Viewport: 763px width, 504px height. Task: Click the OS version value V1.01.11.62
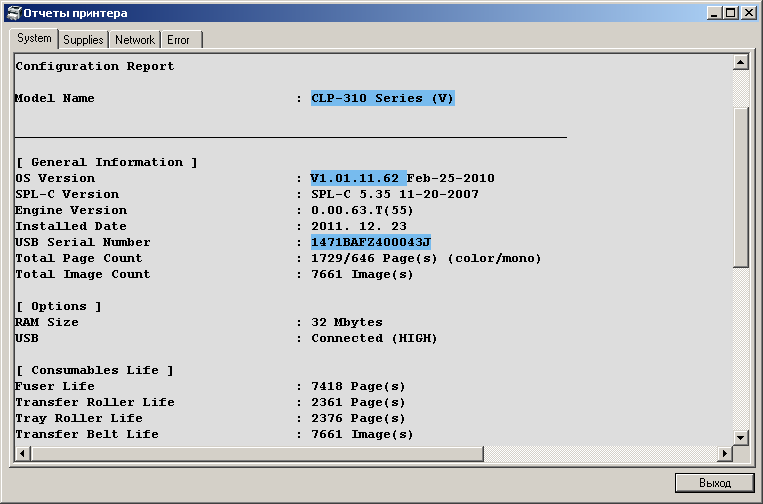tap(355, 178)
